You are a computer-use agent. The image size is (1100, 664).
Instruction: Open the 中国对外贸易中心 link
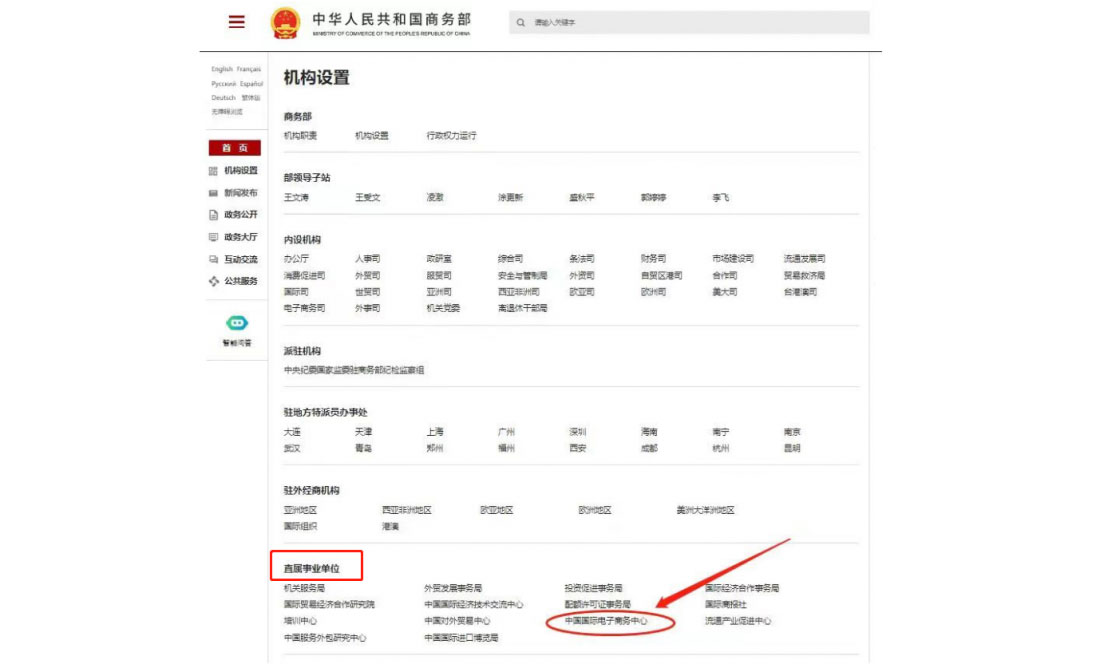(x=457, y=621)
